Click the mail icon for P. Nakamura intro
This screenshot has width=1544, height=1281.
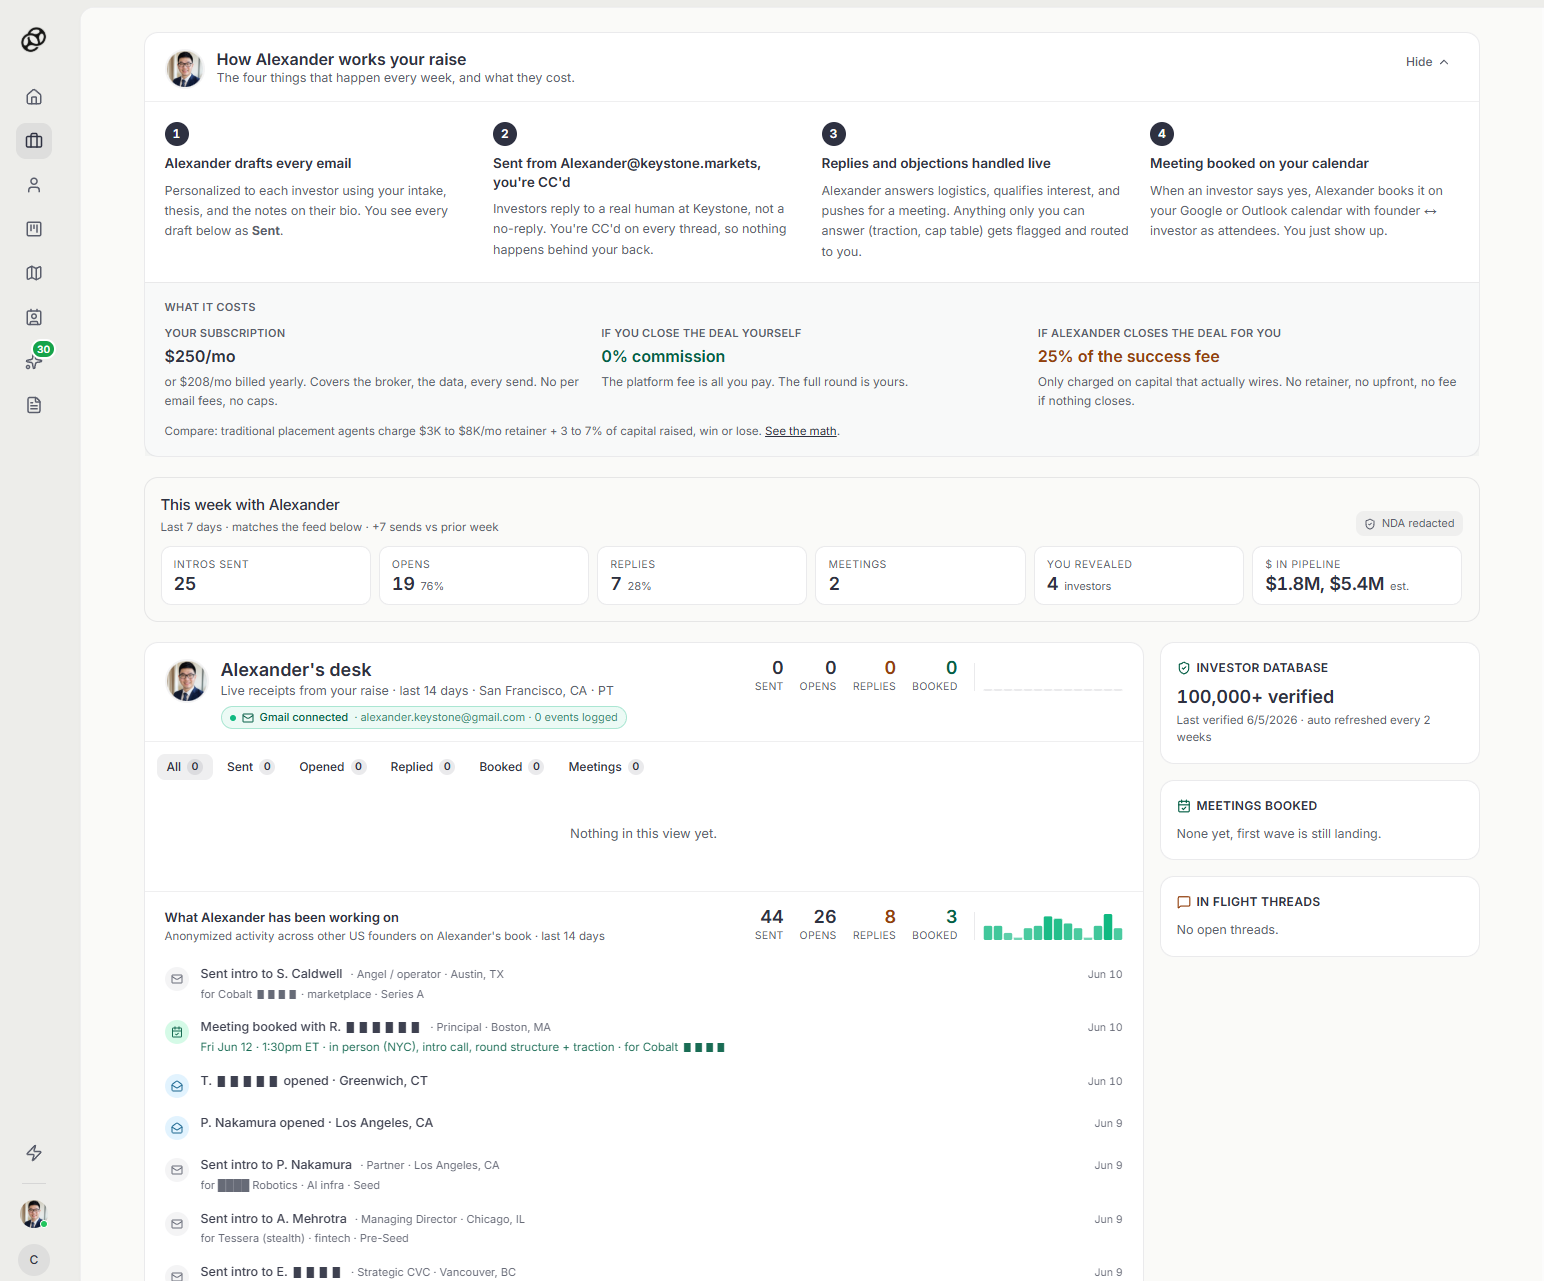(177, 1170)
